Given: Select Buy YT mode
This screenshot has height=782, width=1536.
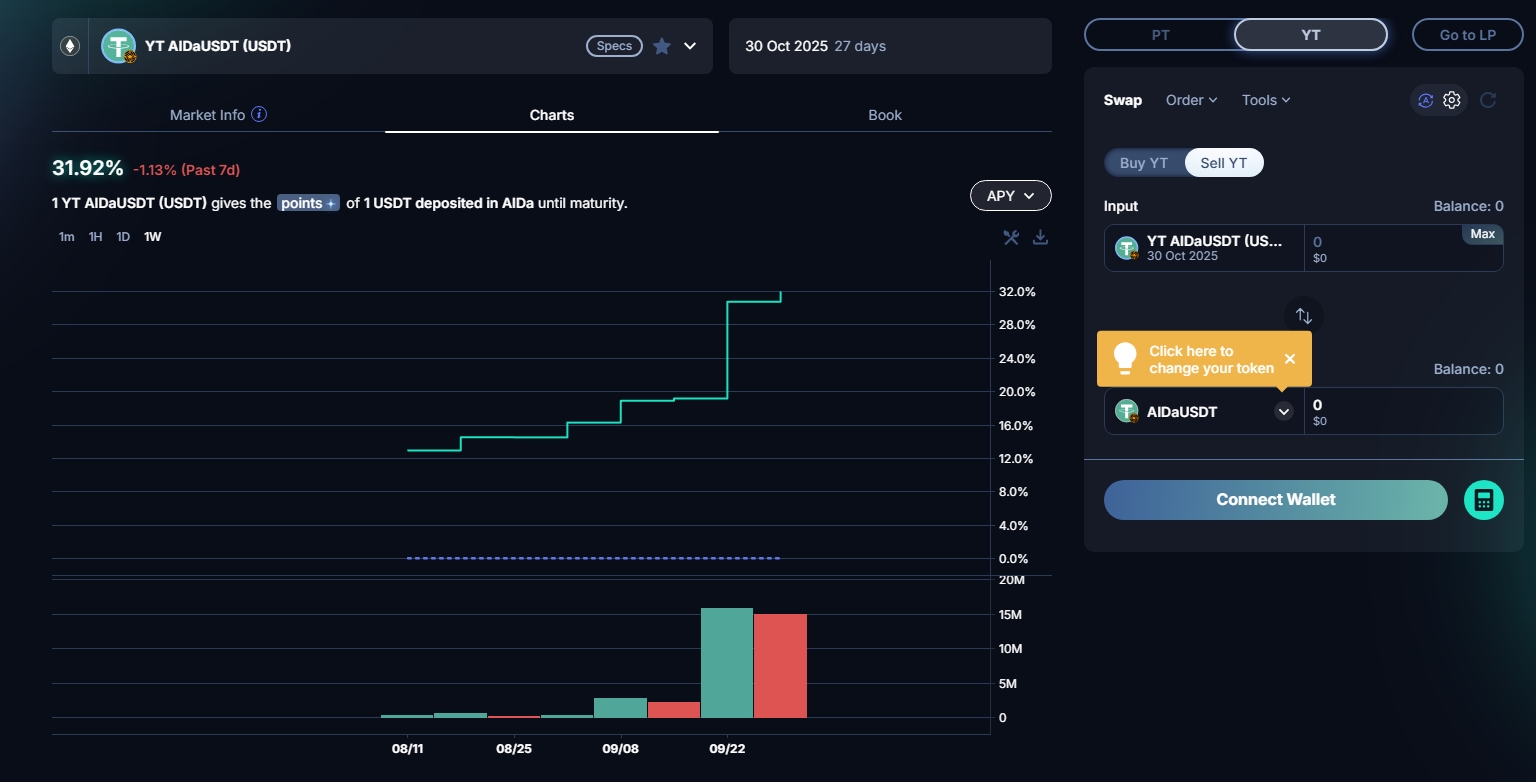Looking at the screenshot, I should pos(1143,163).
